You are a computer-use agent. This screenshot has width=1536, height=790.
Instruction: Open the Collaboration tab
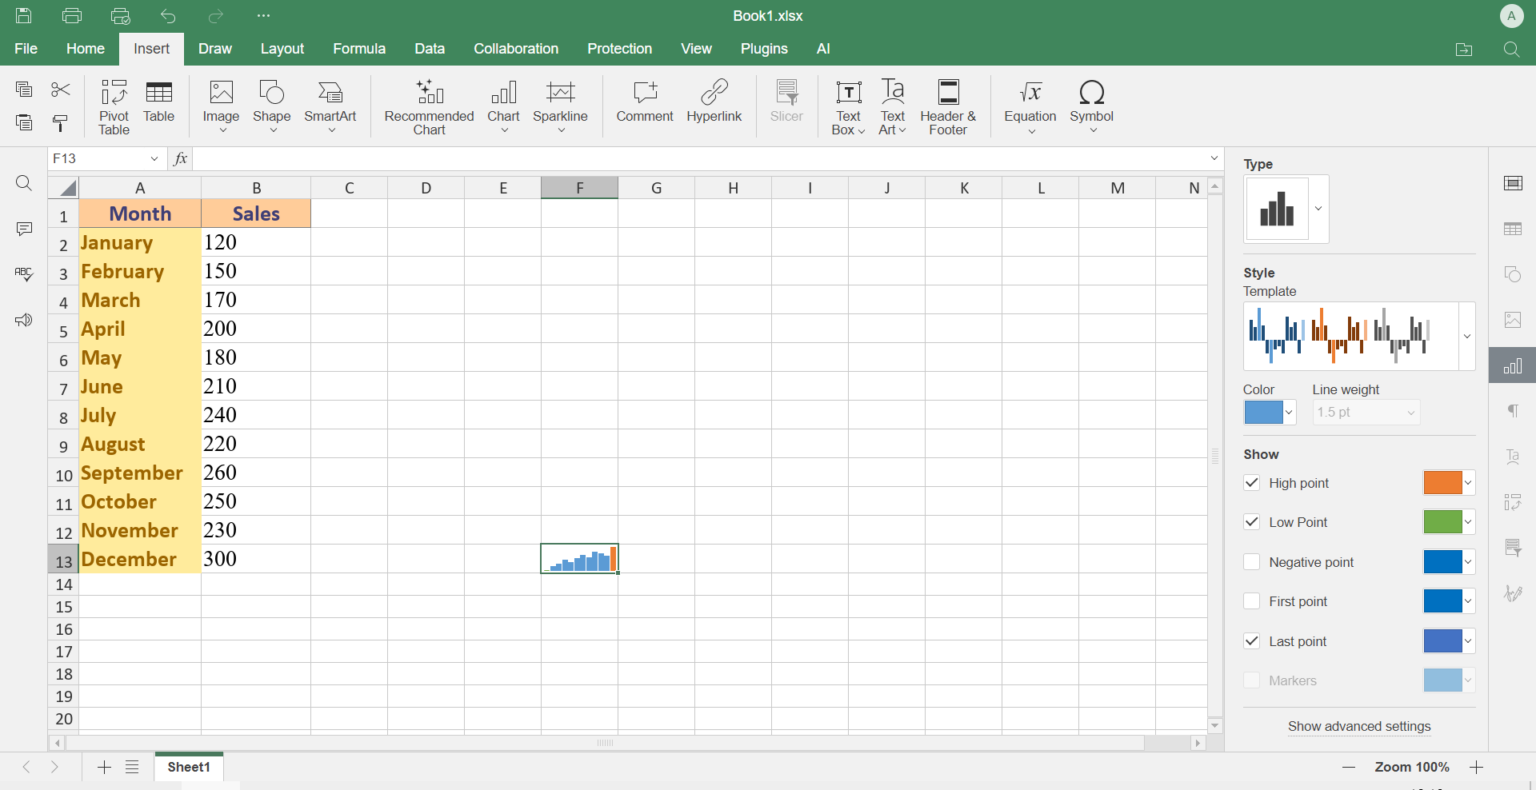tap(515, 48)
